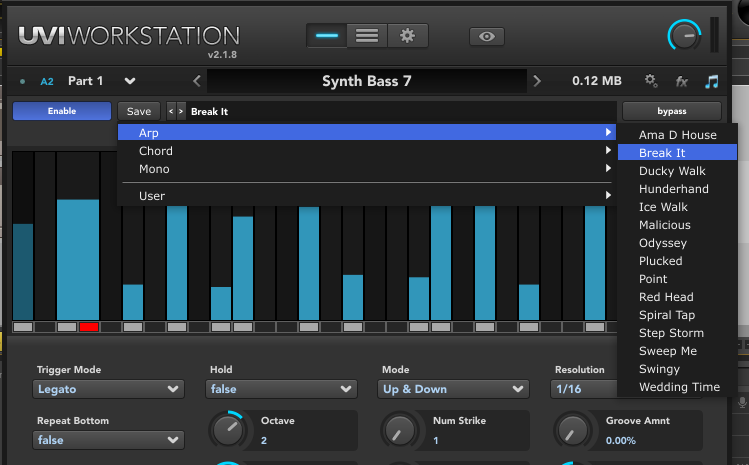Select the Point preset
The image size is (749, 465).
click(x=677, y=279)
